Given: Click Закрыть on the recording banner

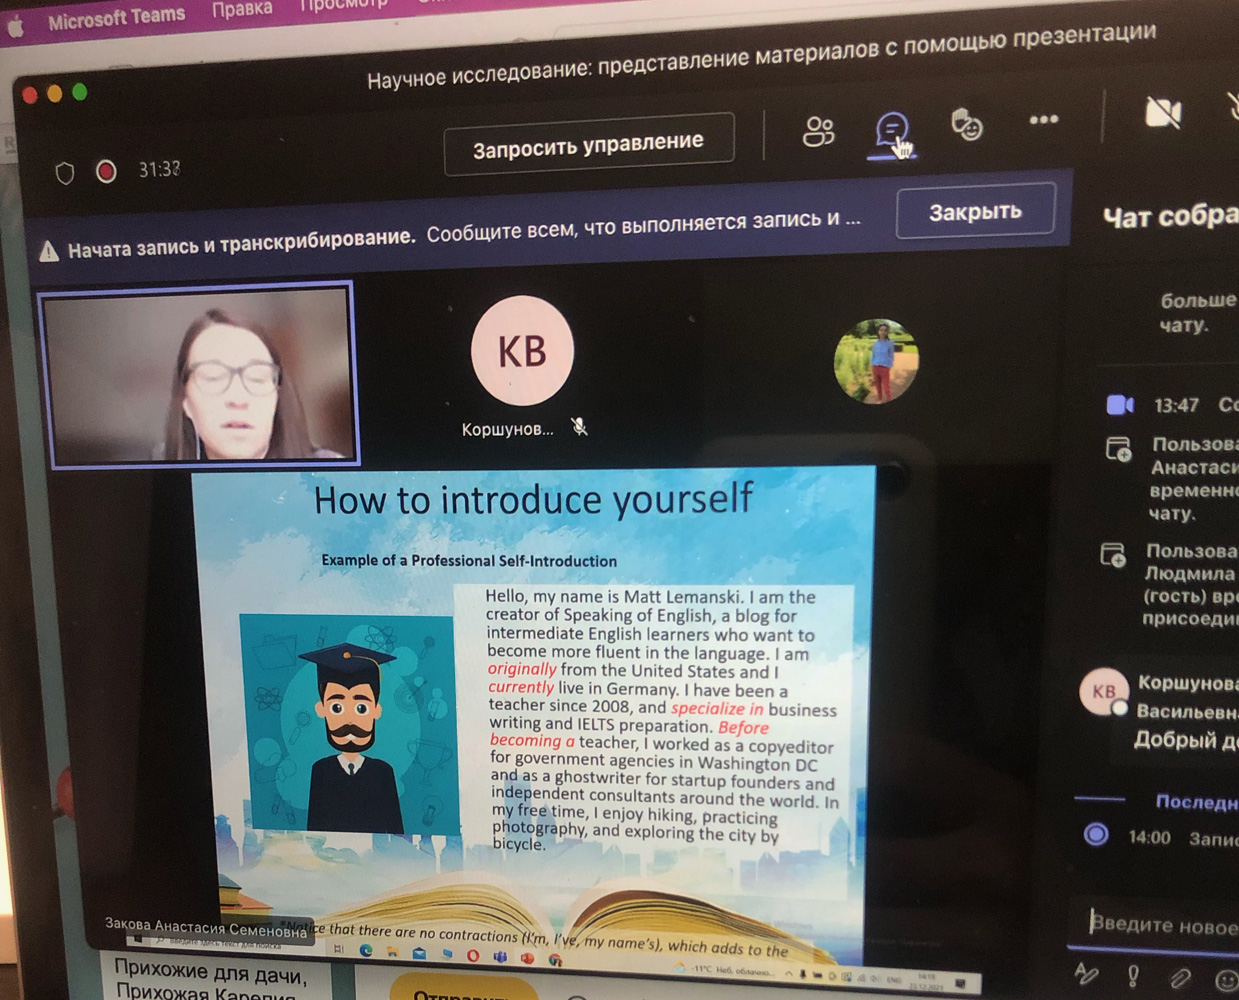Looking at the screenshot, I should click(975, 212).
